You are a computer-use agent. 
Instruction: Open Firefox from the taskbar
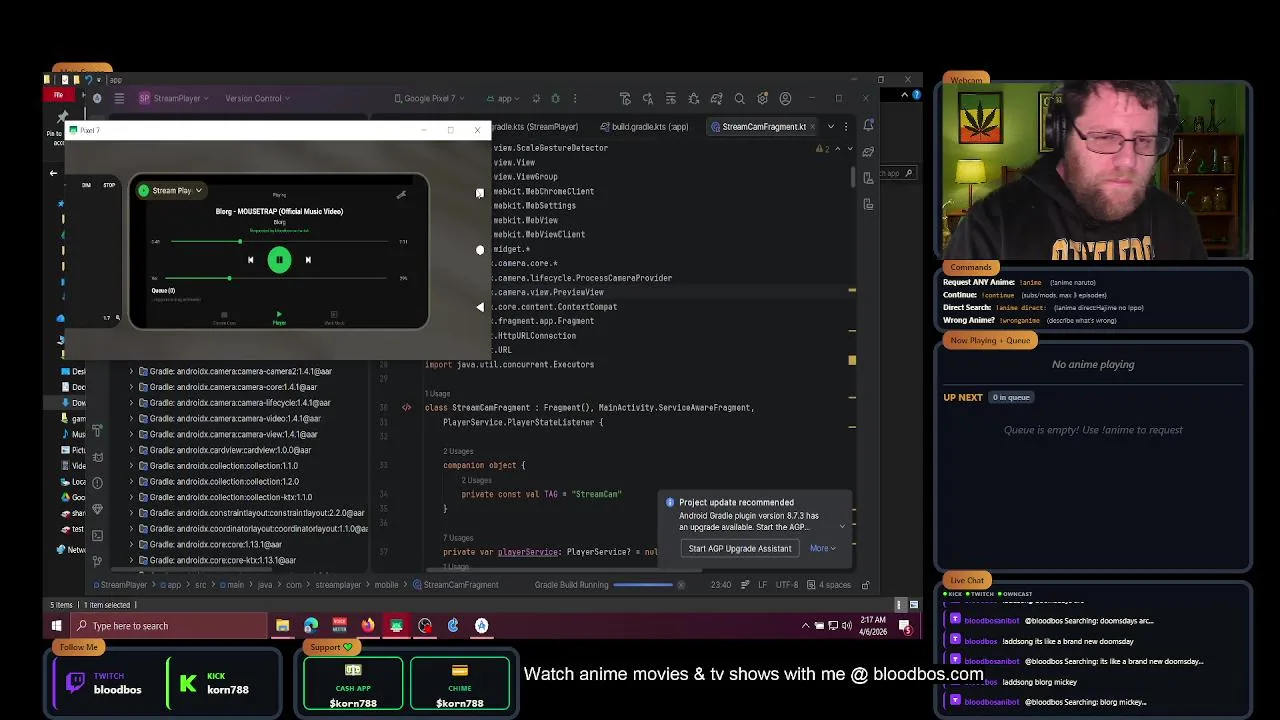pos(368,626)
